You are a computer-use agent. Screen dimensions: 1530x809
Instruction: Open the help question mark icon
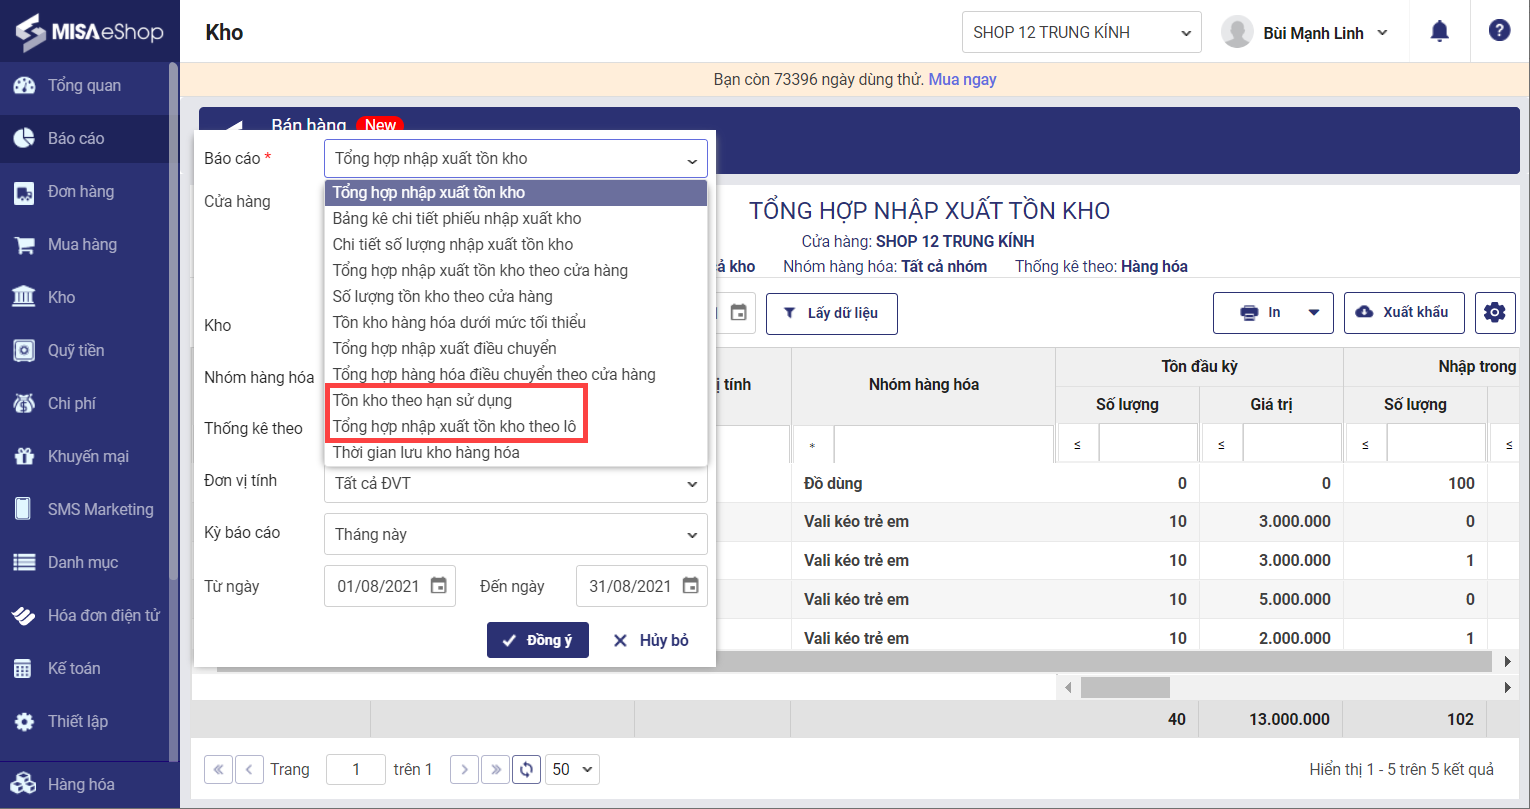pos(1498,31)
